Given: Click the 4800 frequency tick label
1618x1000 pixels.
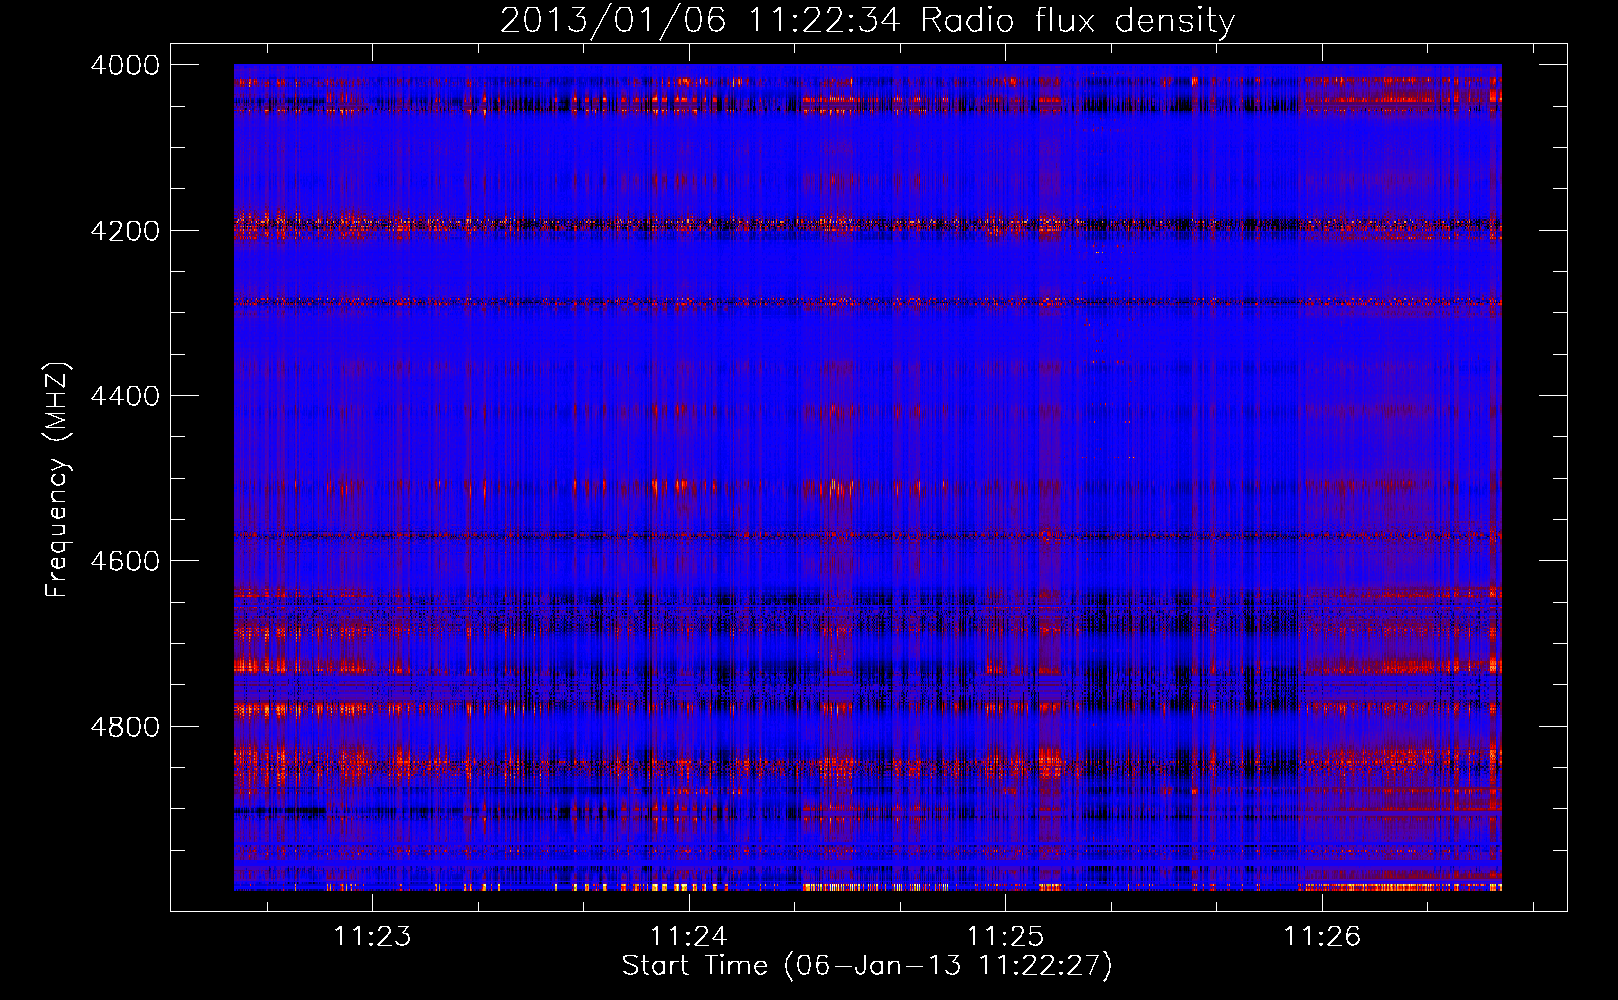Looking at the screenshot, I should tap(125, 727).
